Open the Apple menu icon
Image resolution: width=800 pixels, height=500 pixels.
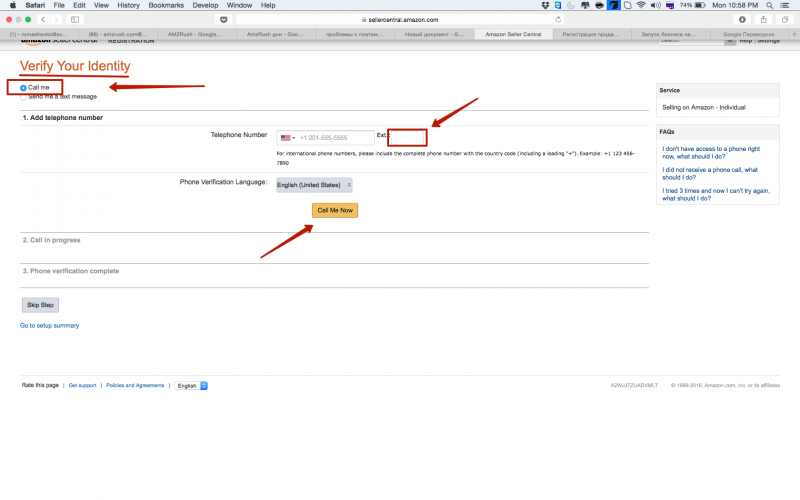(13, 5)
